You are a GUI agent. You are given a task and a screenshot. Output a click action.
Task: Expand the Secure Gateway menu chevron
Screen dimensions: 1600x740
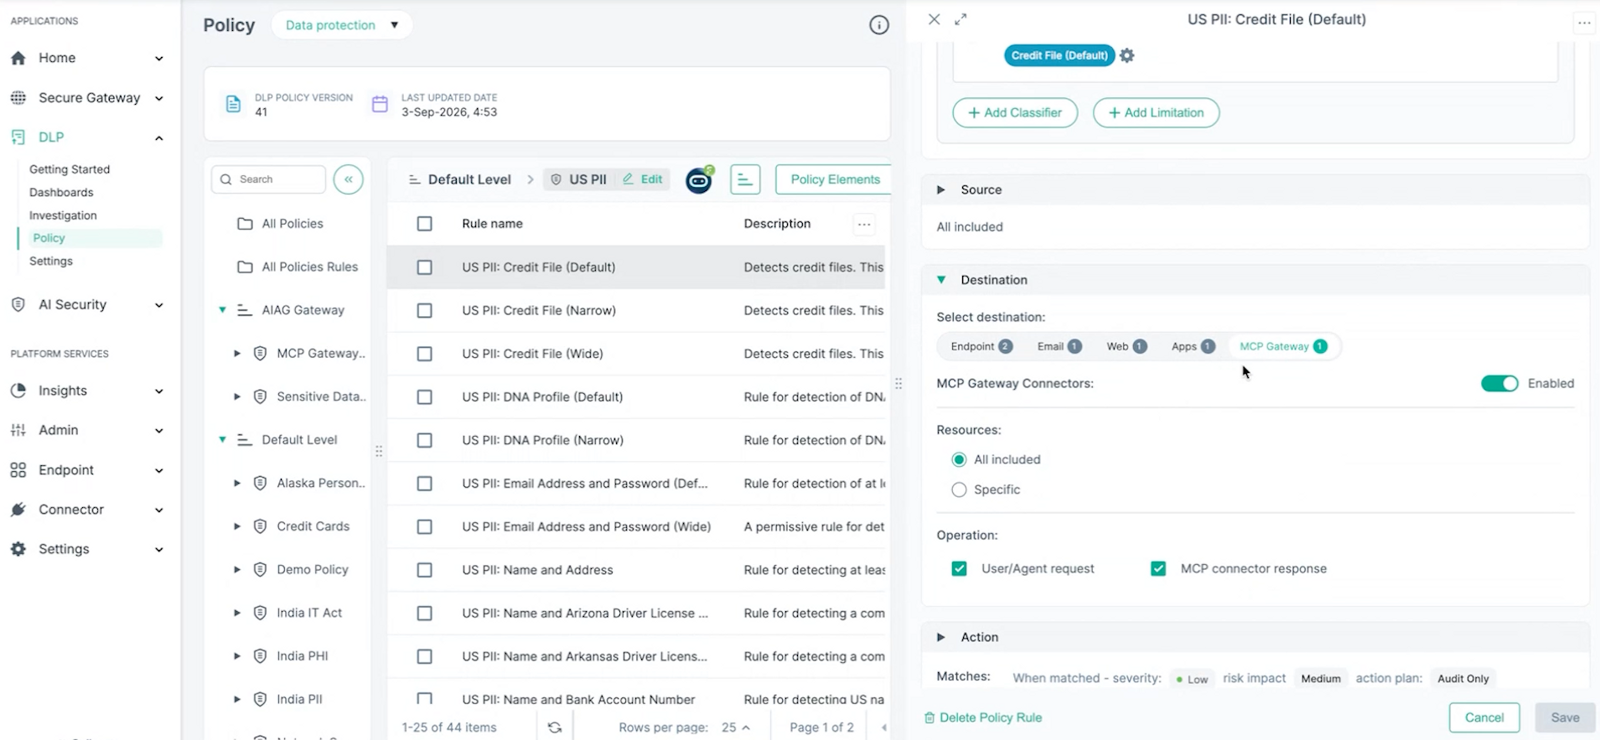[x=159, y=98]
